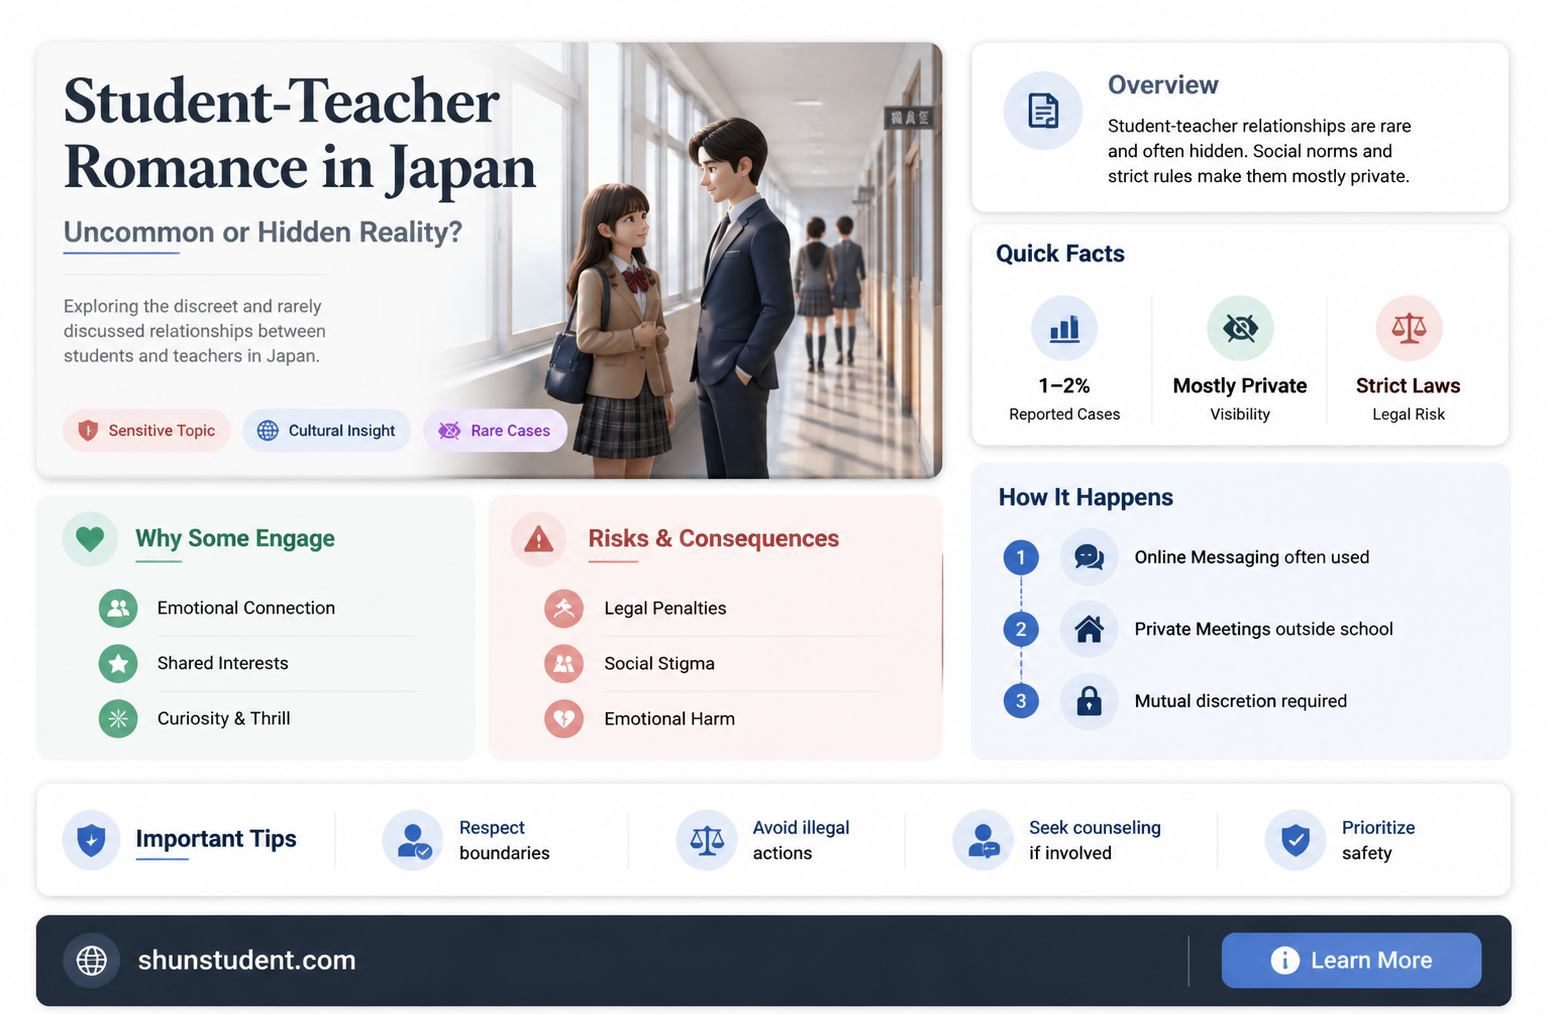The height and width of the screenshot is (1014, 1551).
Task: Click the Curiosity & Thrill sparkle icon
Action: pyautogui.click(x=118, y=718)
